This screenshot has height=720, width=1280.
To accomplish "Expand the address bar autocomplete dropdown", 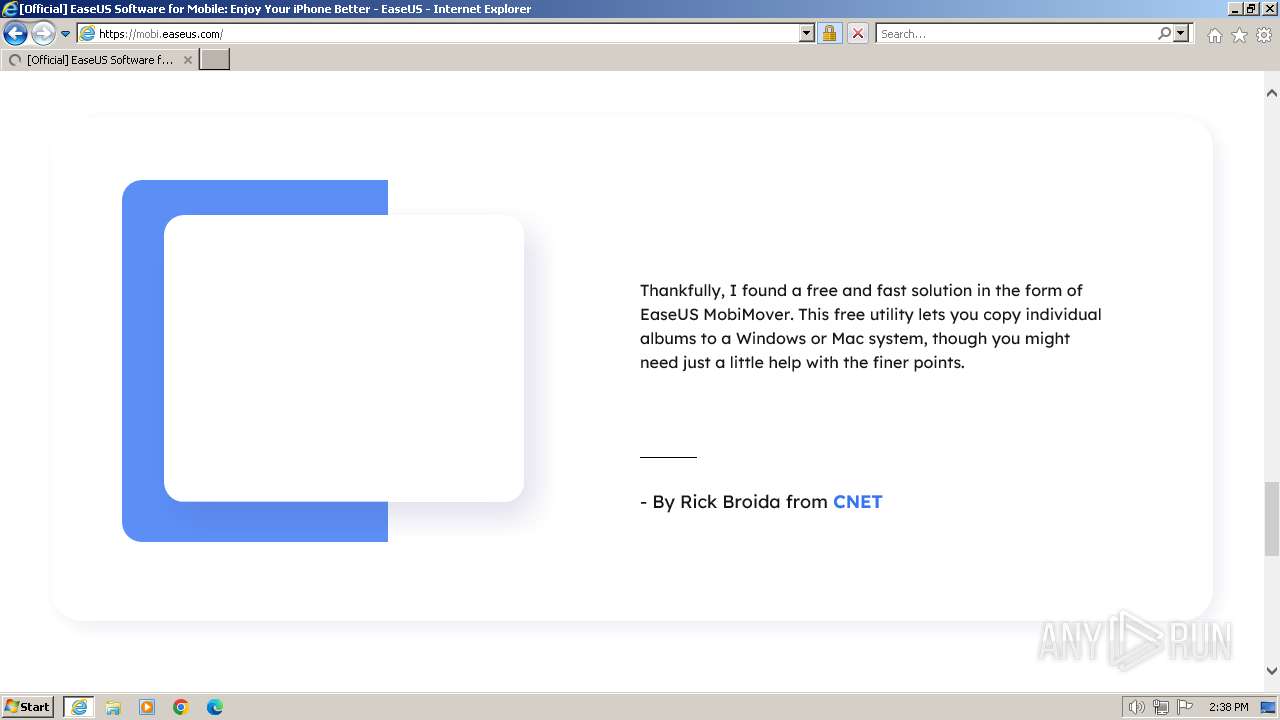I will coord(807,34).
